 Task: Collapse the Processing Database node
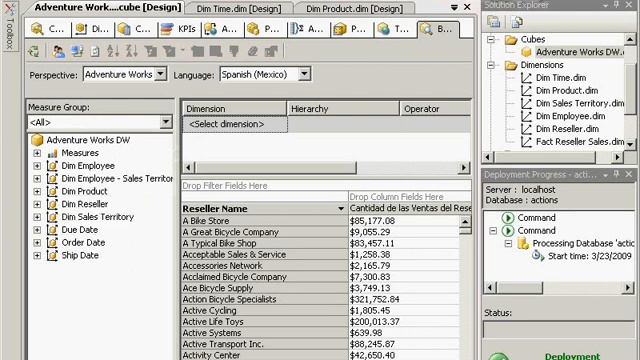[509, 244]
